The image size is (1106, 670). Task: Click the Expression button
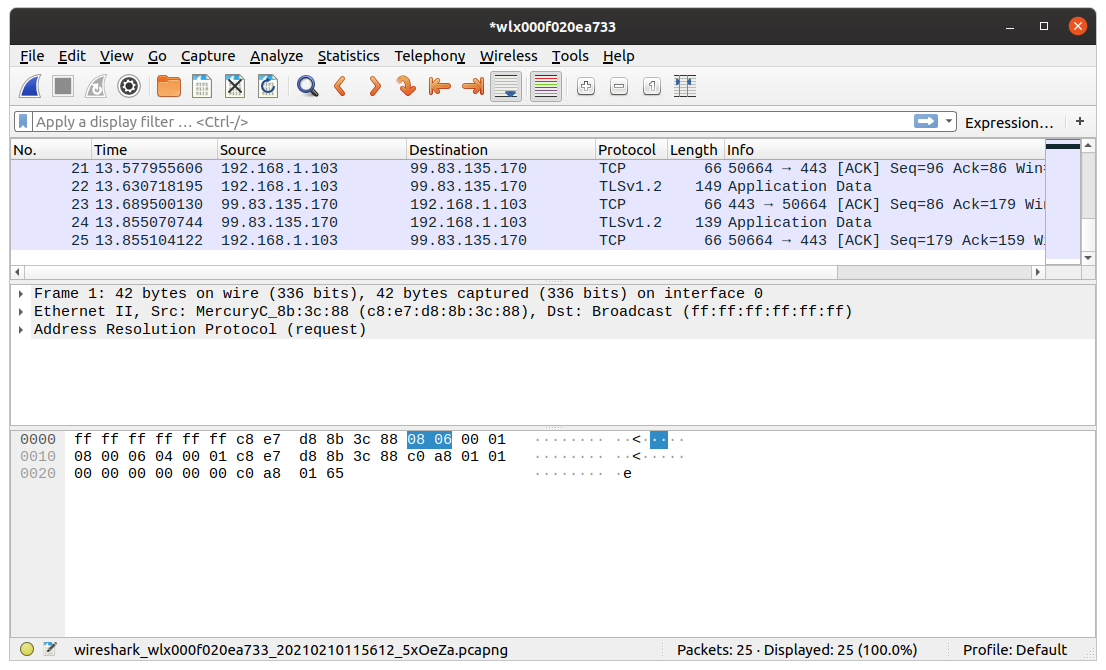(1008, 121)
